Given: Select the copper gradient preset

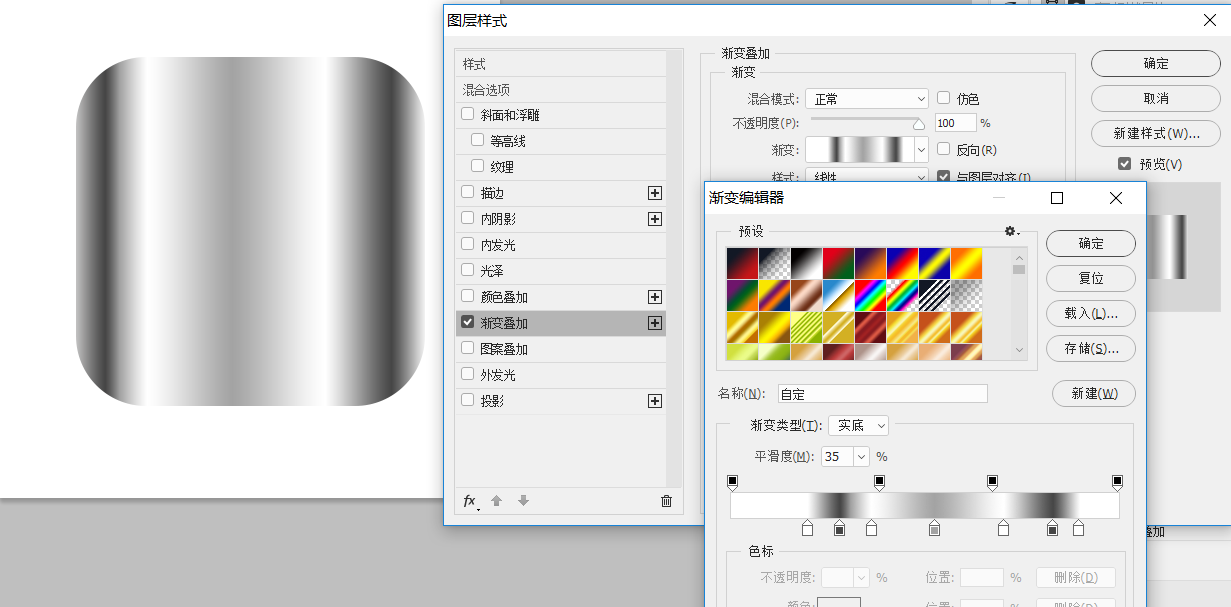Looking at the screenshot, I should point(806,296).
